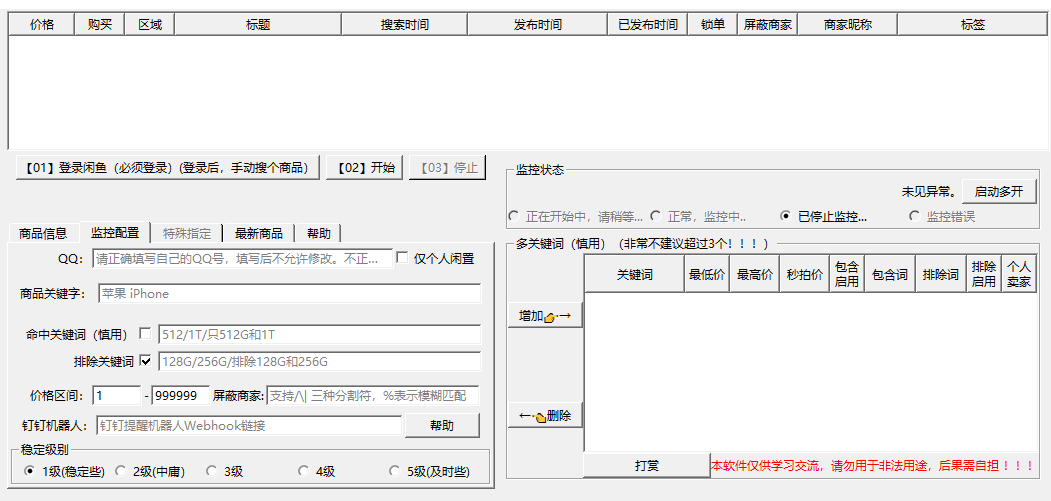Click the 商品关键字 input field

click(x=290, y=294)
